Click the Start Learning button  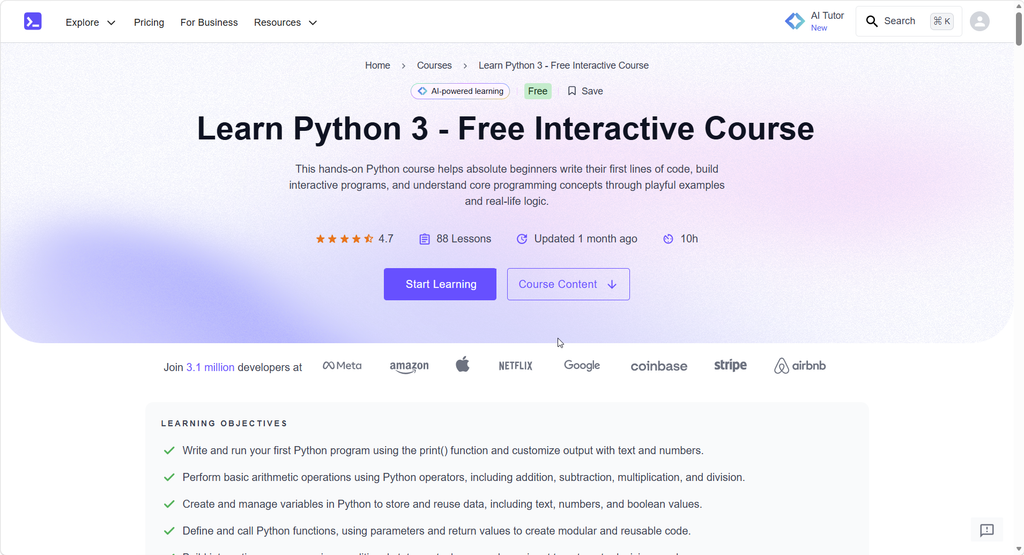point(440,284)
